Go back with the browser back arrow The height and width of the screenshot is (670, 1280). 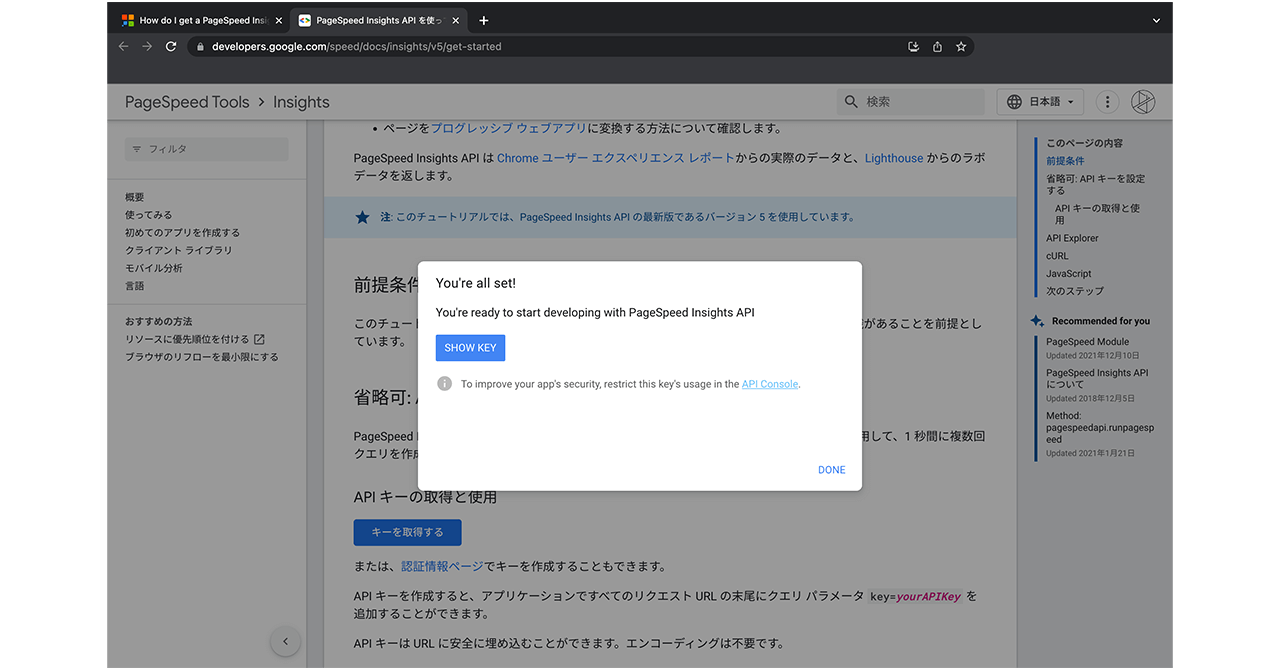124,47
